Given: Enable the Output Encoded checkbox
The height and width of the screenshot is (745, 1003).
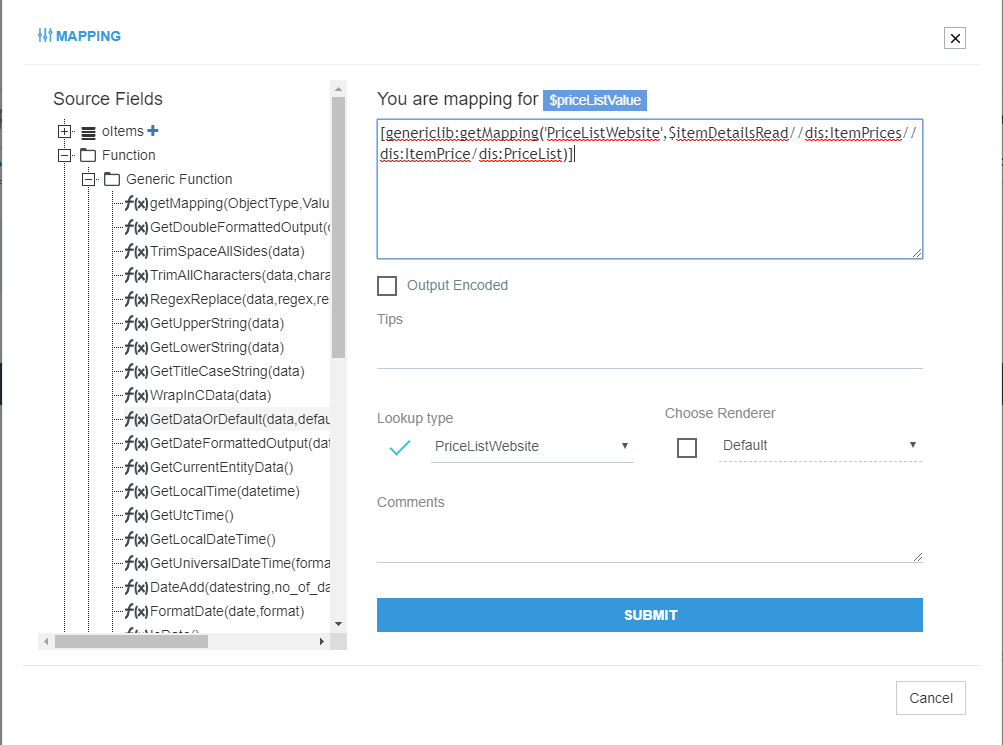Looking at the screenshot, I should pos(387,285).
